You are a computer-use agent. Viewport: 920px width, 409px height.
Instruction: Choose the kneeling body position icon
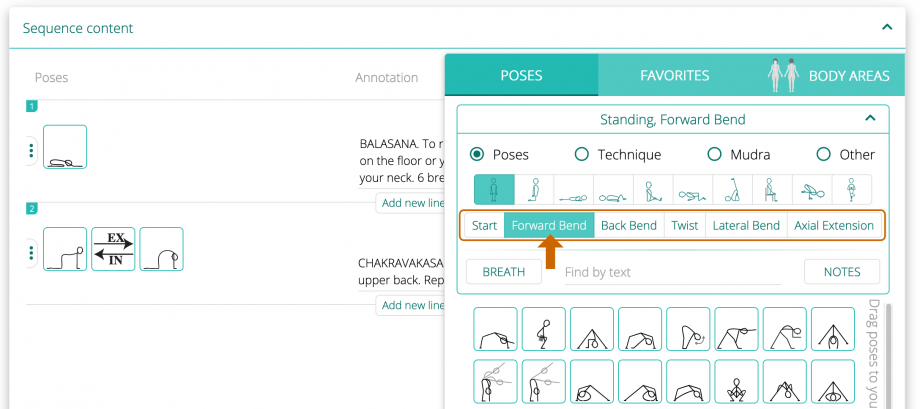534,190
